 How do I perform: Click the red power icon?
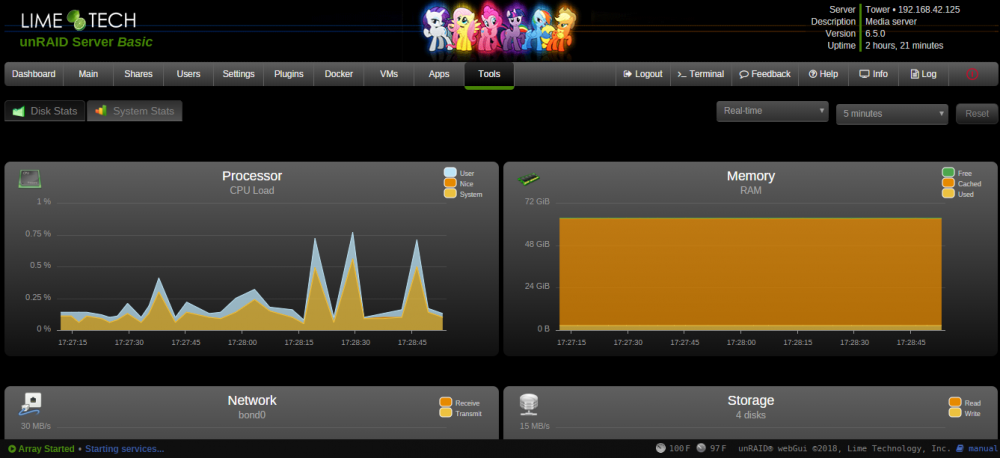pyautogui.click(x=972, y=74)
